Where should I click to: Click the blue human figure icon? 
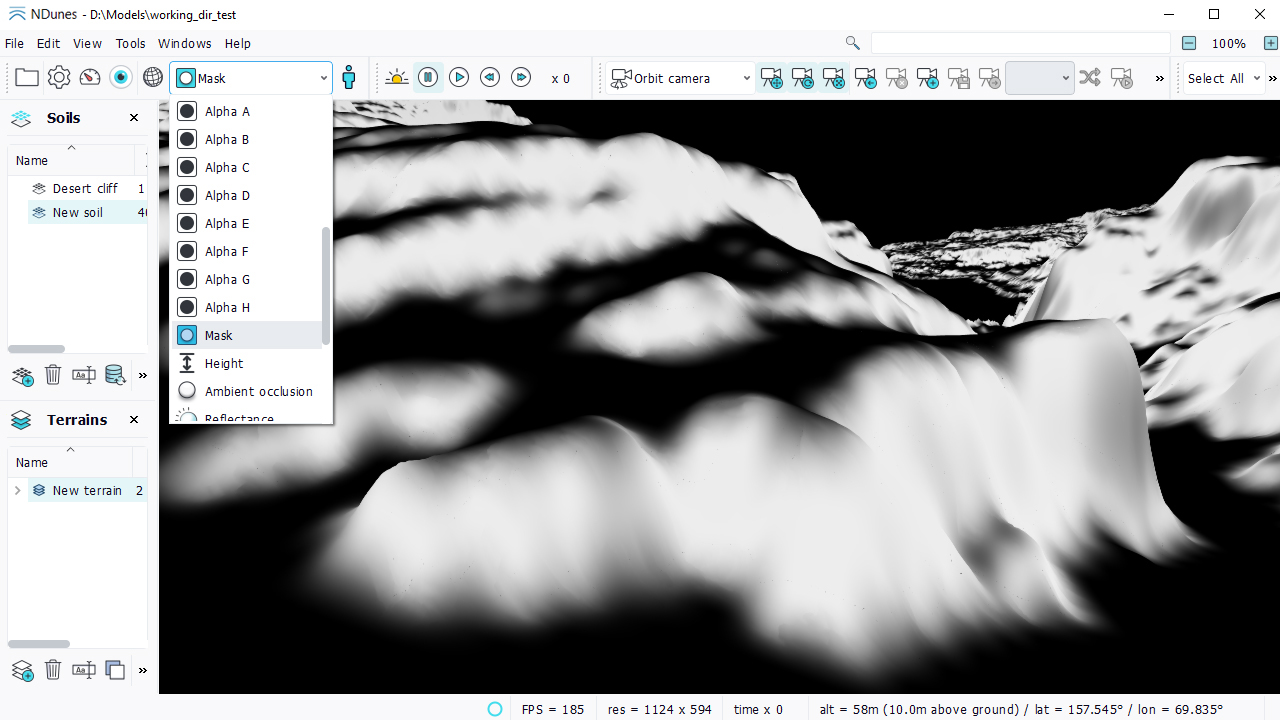point(348,78)
